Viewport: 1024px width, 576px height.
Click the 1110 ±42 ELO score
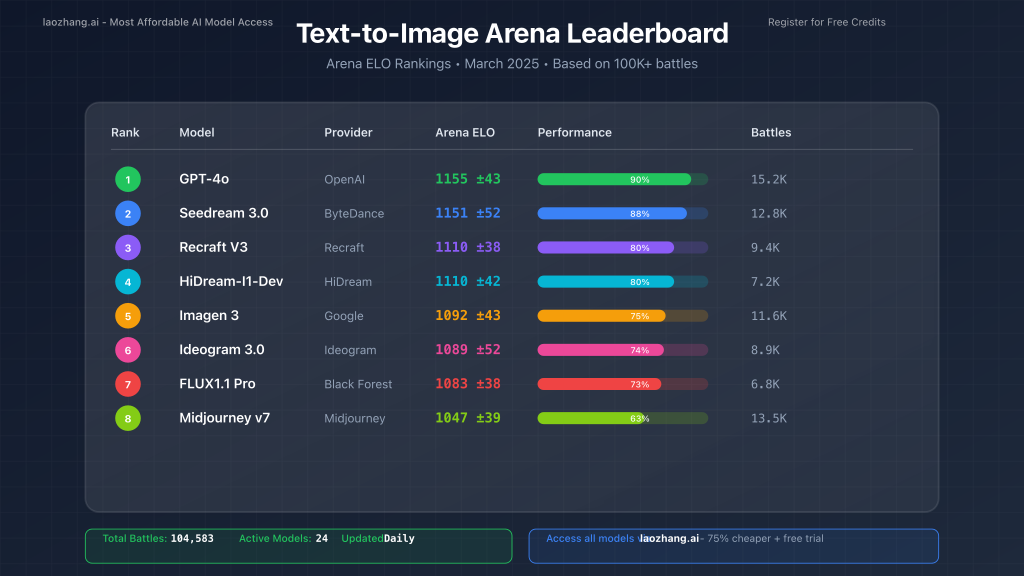(x=468, y=281)
